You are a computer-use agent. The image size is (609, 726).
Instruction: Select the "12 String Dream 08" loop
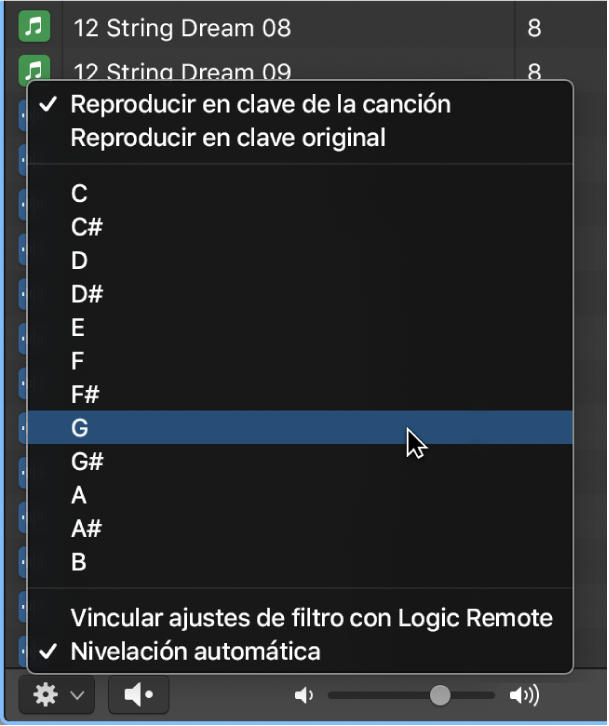point(181,27)
